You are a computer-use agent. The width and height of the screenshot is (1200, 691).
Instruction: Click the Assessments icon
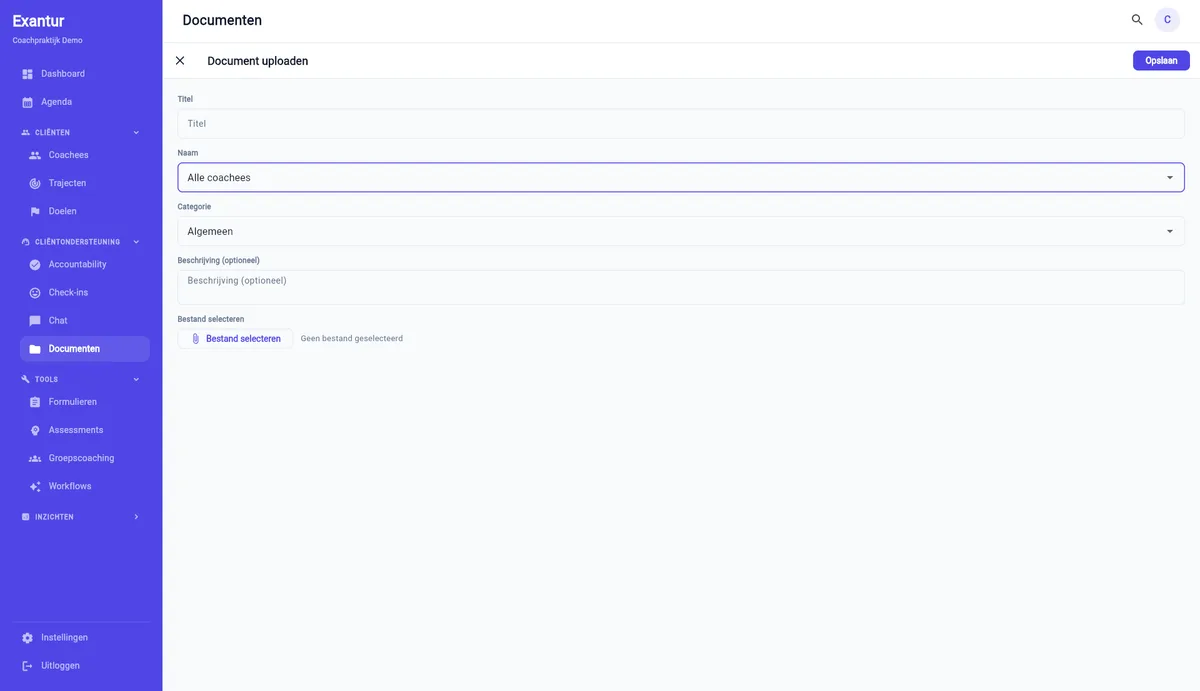click(35, 430)
